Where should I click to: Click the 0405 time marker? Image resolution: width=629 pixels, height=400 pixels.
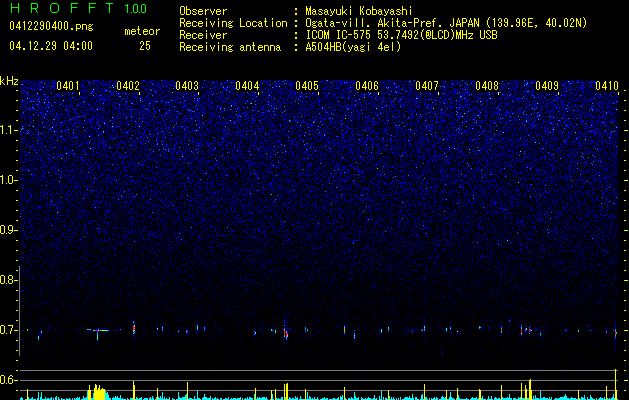(307, 85)
